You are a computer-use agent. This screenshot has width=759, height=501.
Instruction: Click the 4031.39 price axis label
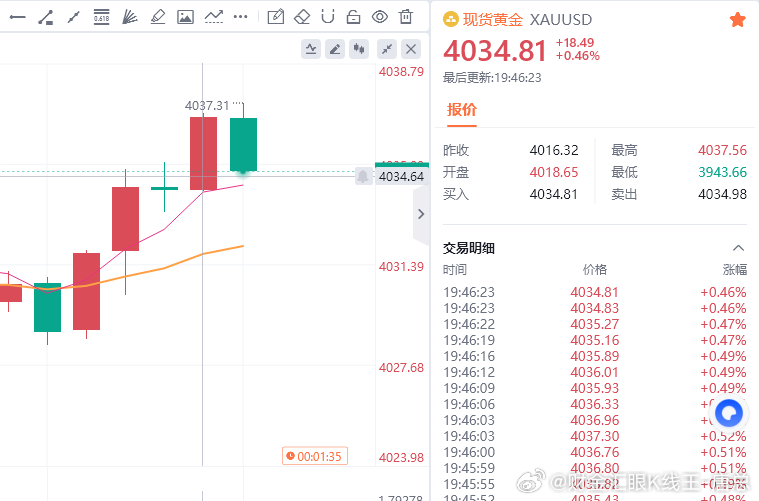tap(401, 267)
